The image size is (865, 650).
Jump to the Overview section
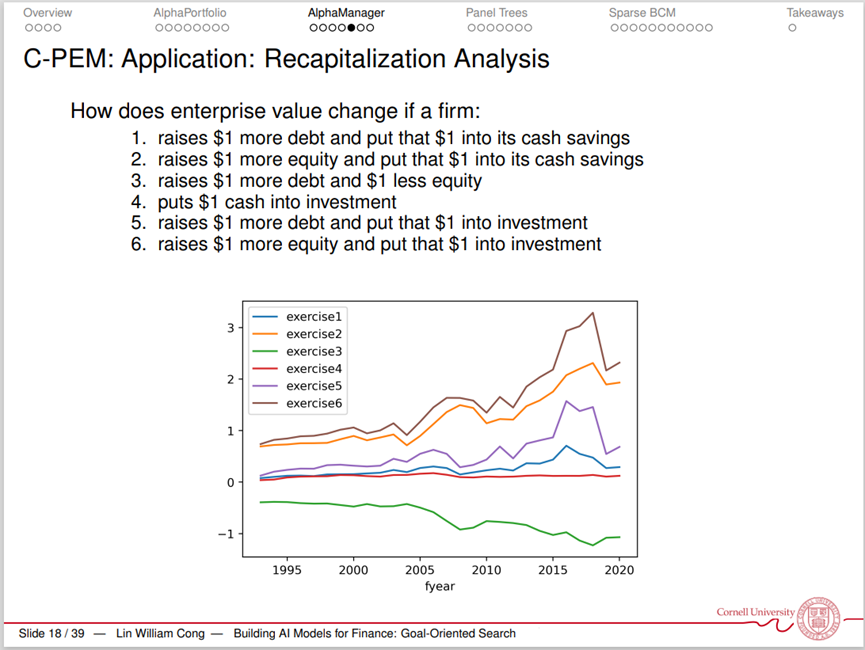(47, 13)
